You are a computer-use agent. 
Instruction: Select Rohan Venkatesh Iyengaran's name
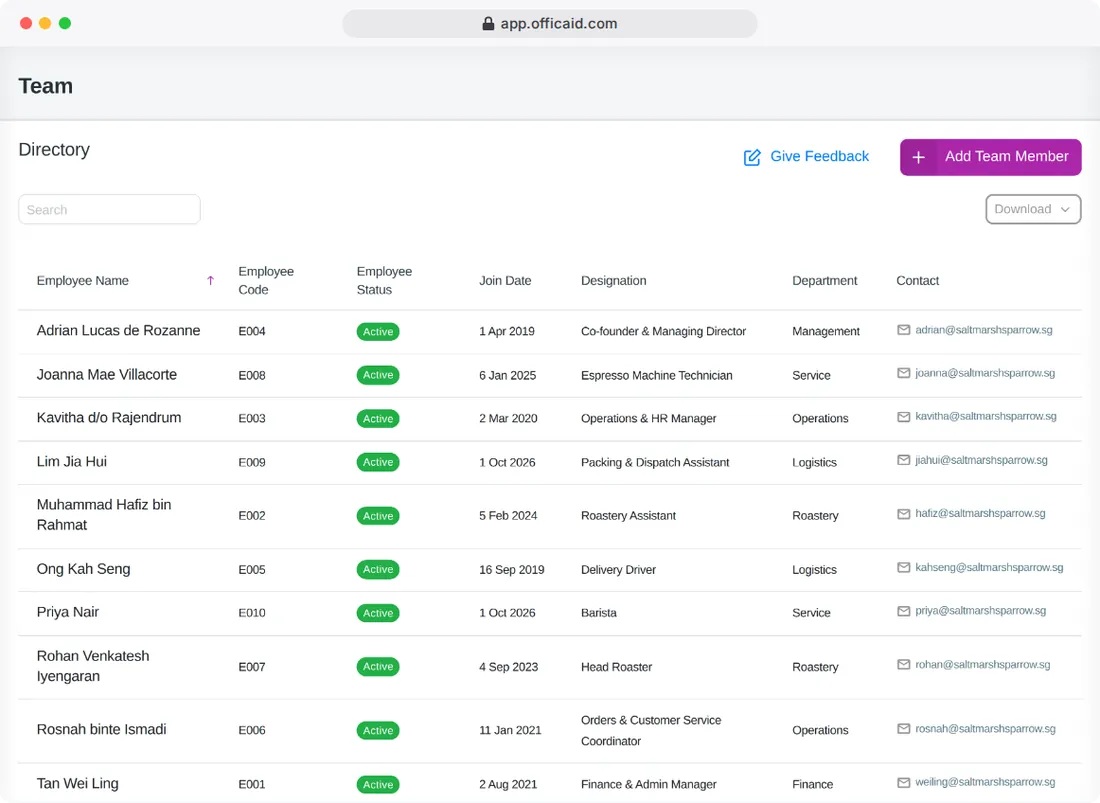pyautogui.click(x=93, y=666)
